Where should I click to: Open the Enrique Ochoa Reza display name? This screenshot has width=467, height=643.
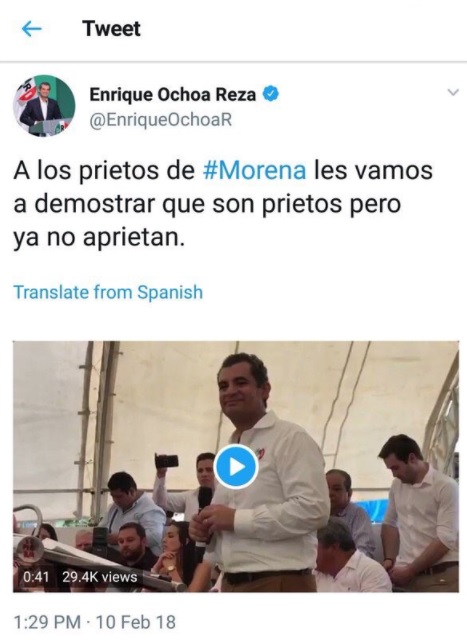point(173,95)
